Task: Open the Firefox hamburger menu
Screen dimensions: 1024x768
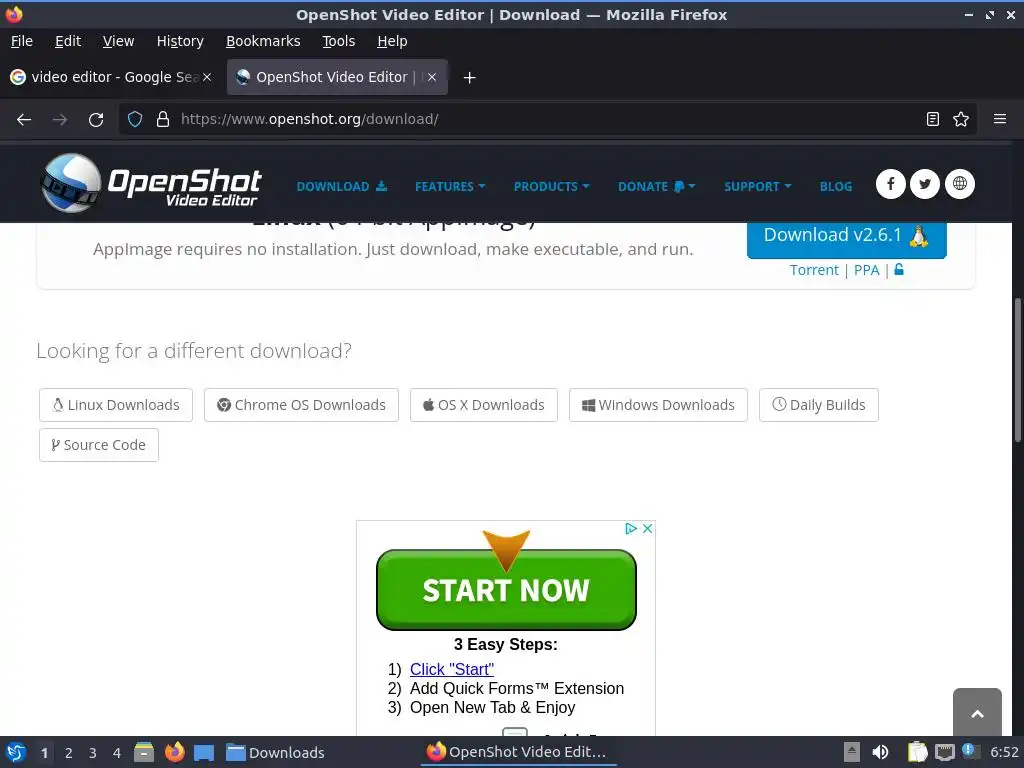Action: click(x=1000, y=120)
